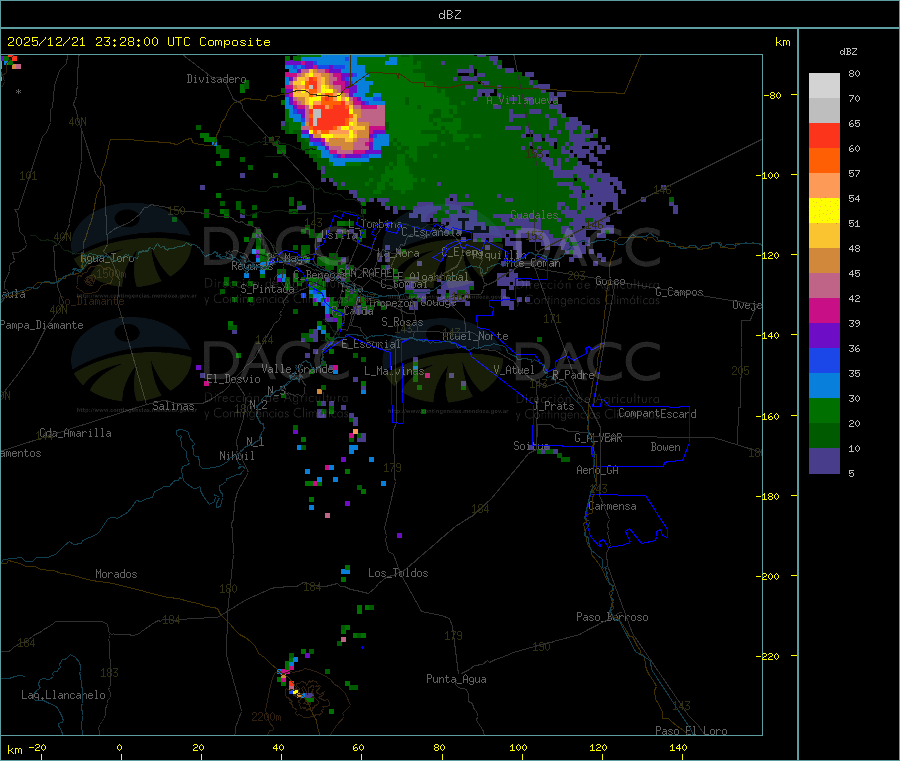Screen dimensions: 900x761
Task: Click the G_Campos label
Action: coord(679,292)
